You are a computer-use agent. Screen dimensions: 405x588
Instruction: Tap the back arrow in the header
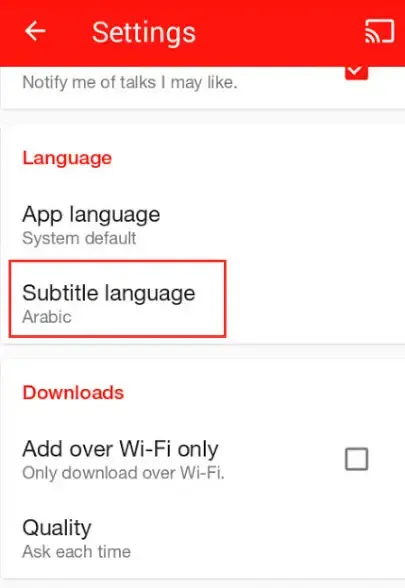35,31
